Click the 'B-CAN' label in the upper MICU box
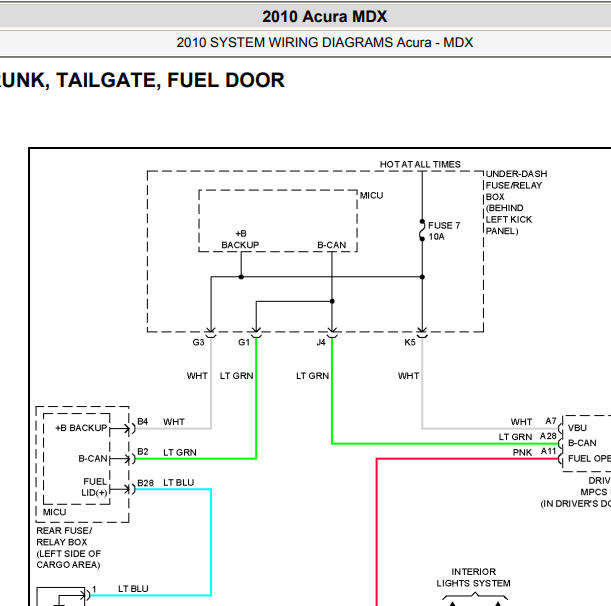Screen dimensions: 611x606 click(x=332, y=245)
